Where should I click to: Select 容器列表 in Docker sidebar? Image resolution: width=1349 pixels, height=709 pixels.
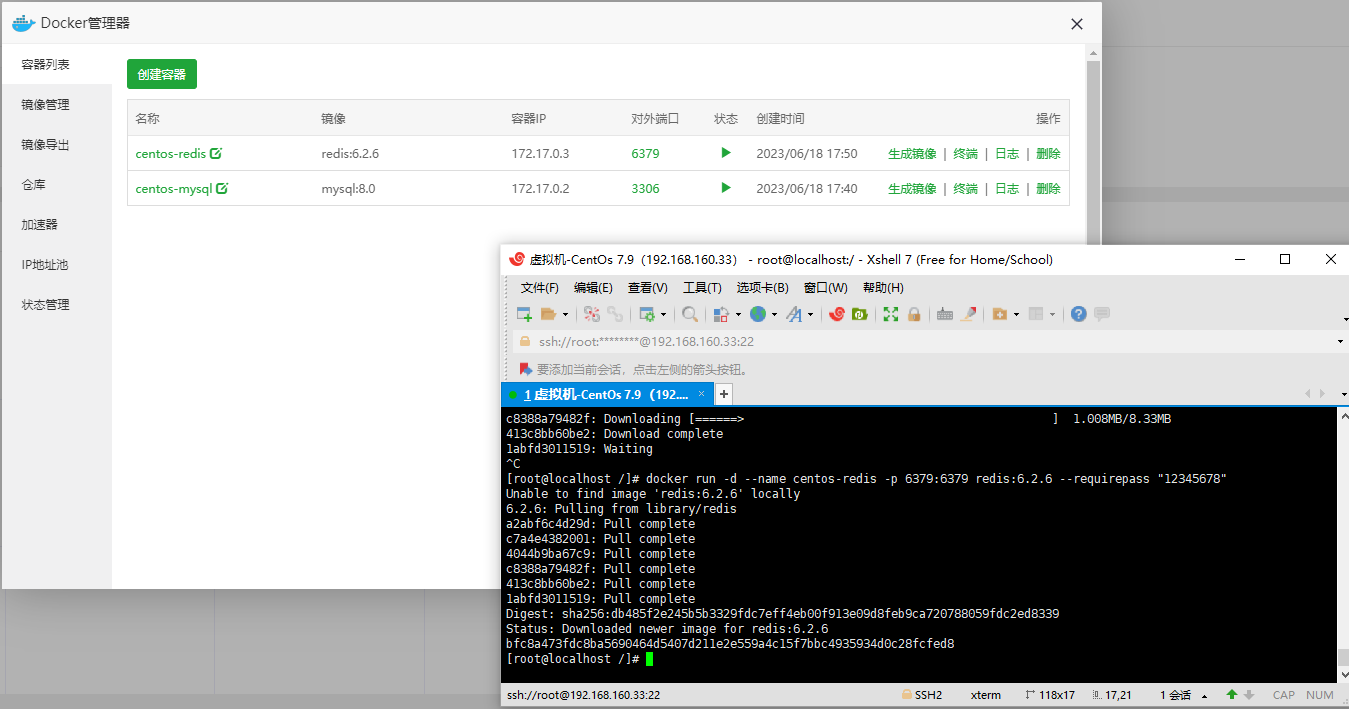tap(57, 64)
